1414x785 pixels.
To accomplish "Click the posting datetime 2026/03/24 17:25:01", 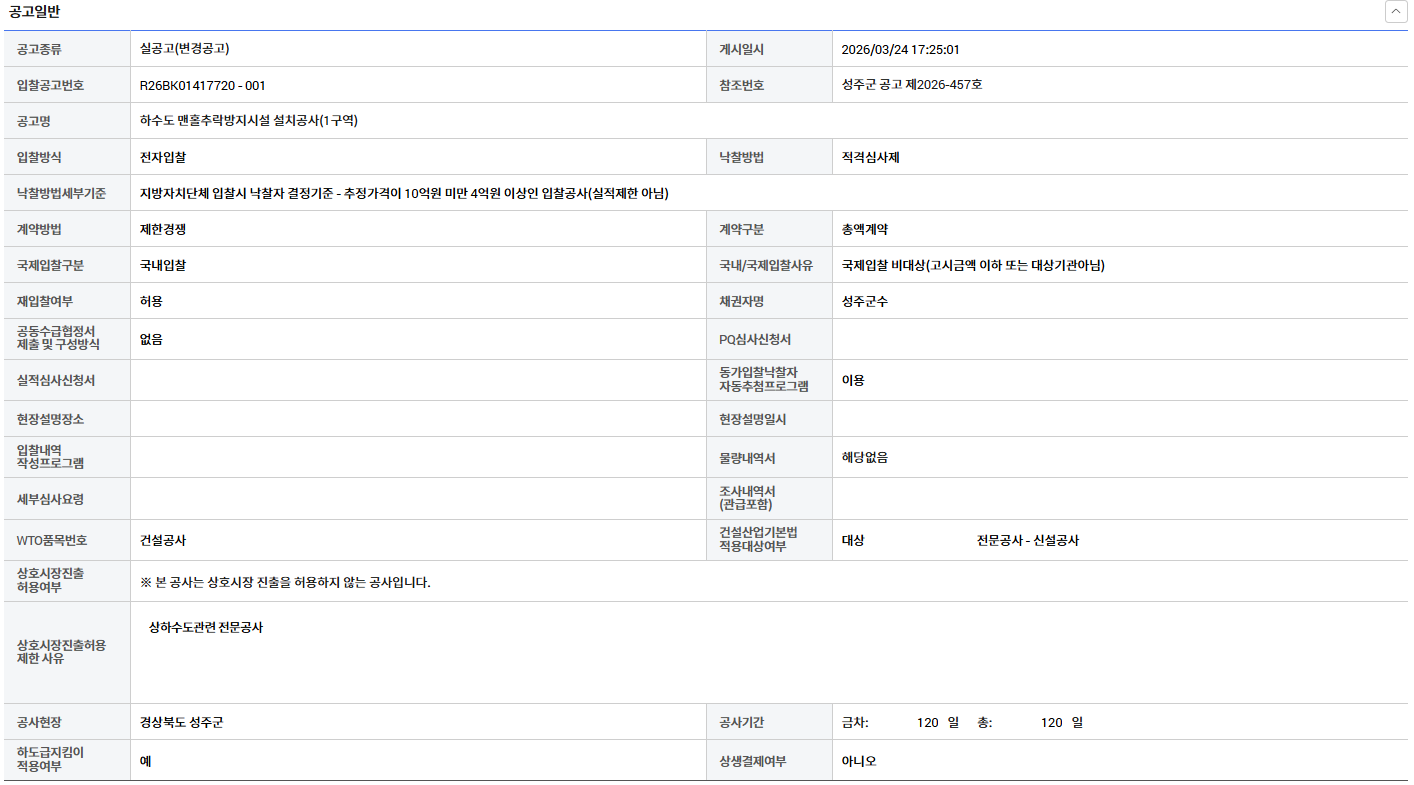I will coord(900,50).
